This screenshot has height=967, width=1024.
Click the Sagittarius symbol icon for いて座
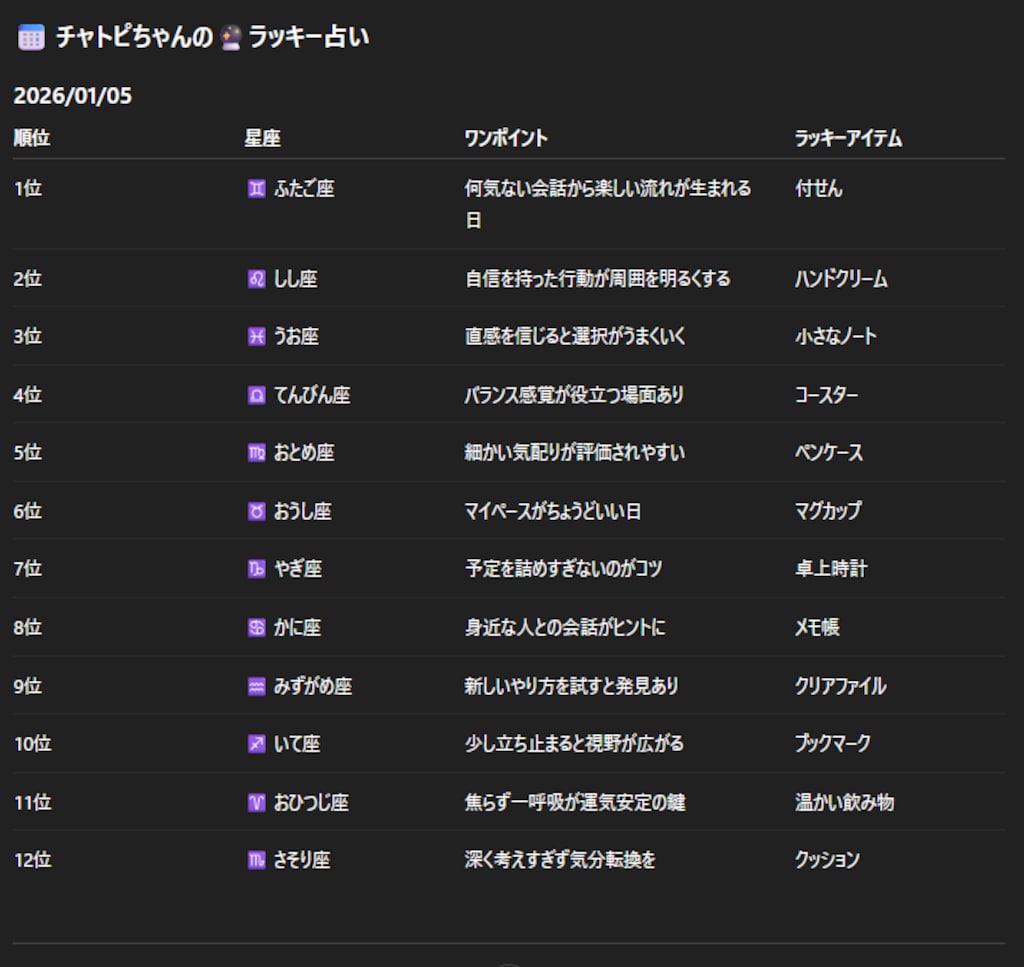click(x=257, y=744)
